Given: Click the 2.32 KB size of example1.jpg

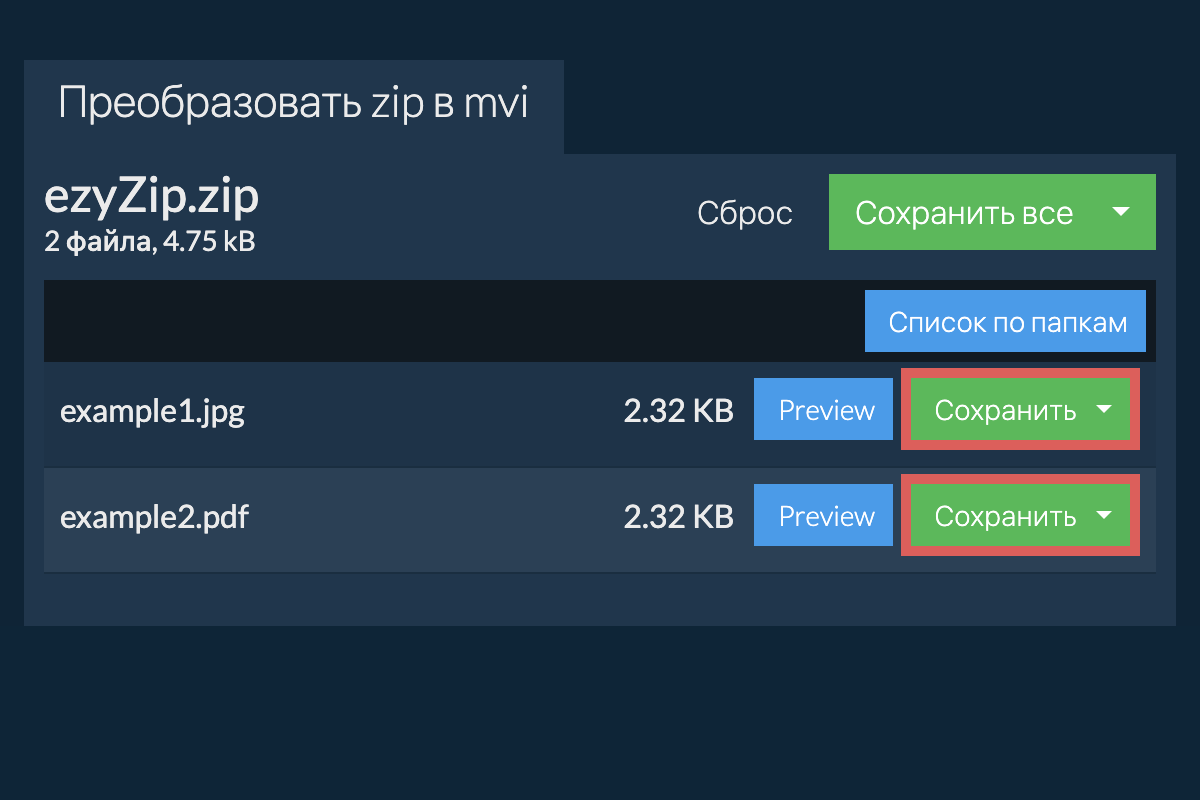Looking at the screenshot, I should point(678,411).
